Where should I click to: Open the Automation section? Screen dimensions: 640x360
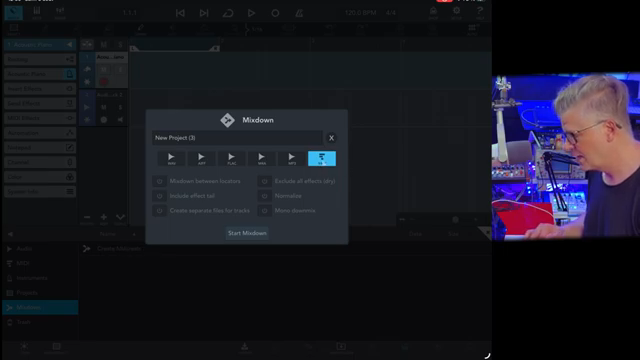40,133
